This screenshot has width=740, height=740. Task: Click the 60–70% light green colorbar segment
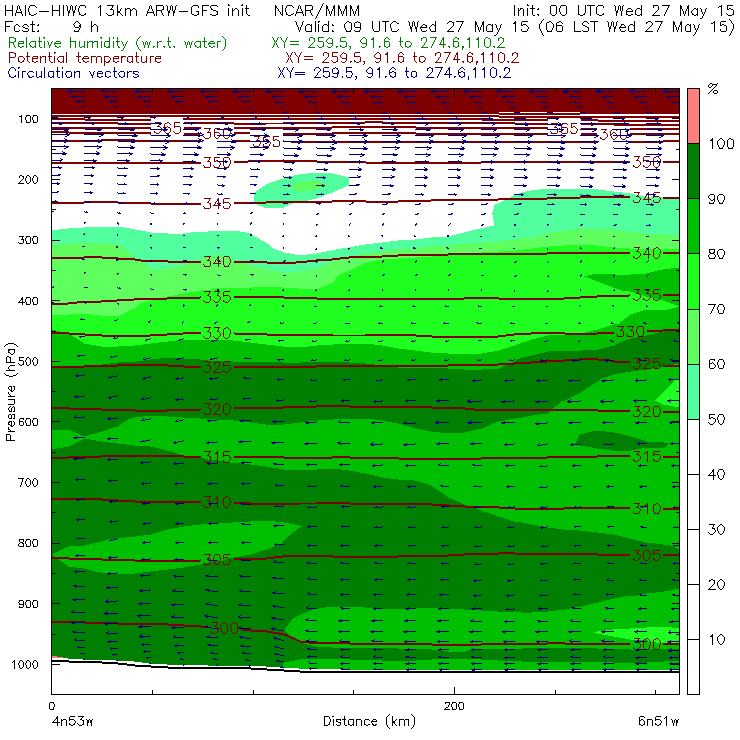[693, 336]
